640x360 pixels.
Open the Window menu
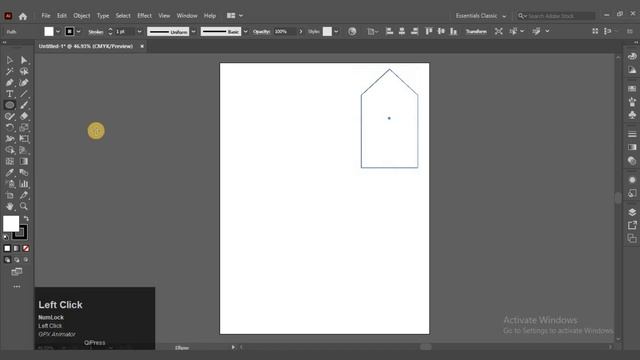pos(187,16)
